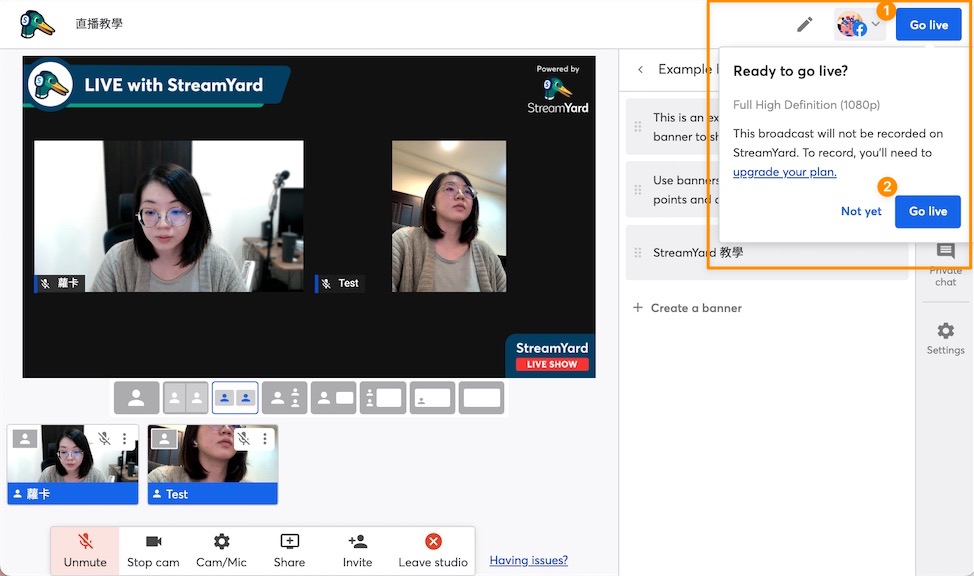Click the 直播教學 broadcast title

click(99, 24)
